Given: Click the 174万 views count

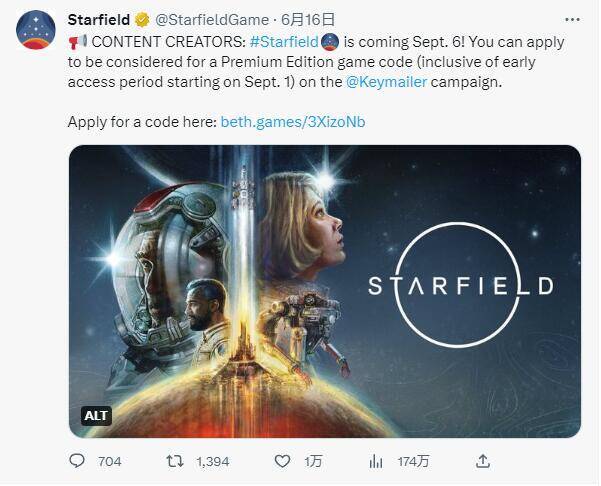Looking at the screenshot, I should pyautogui.click(x=413, y=461).
